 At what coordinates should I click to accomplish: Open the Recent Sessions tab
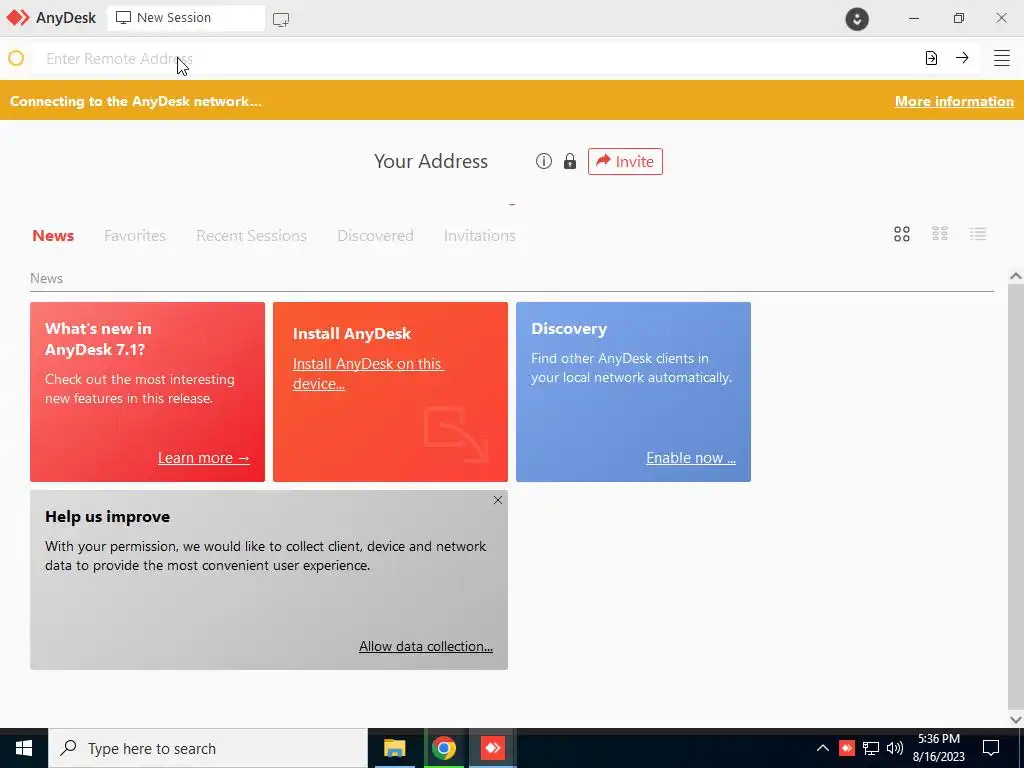[251, 236]
